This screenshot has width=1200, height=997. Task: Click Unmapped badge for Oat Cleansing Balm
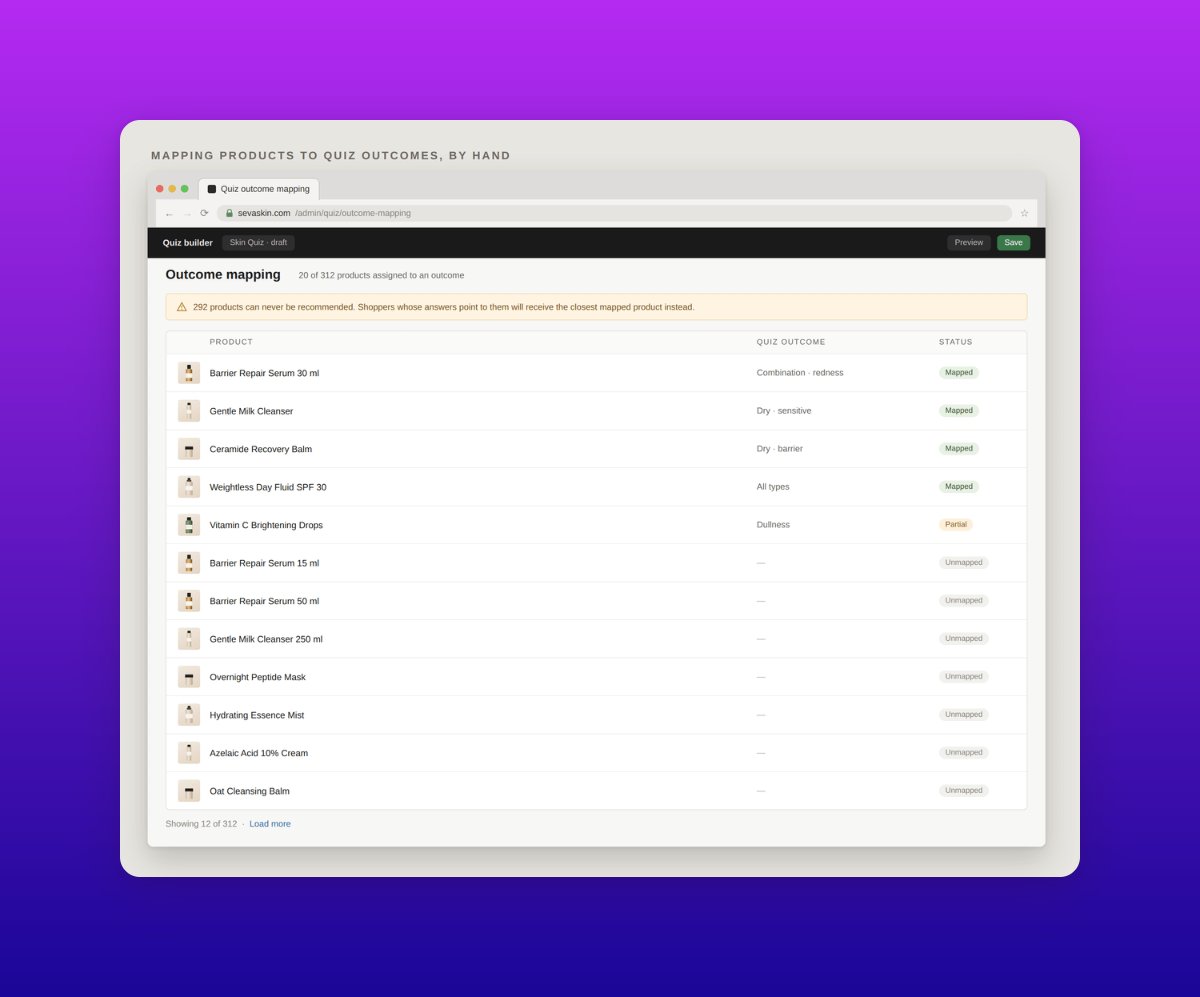[964, 791]
